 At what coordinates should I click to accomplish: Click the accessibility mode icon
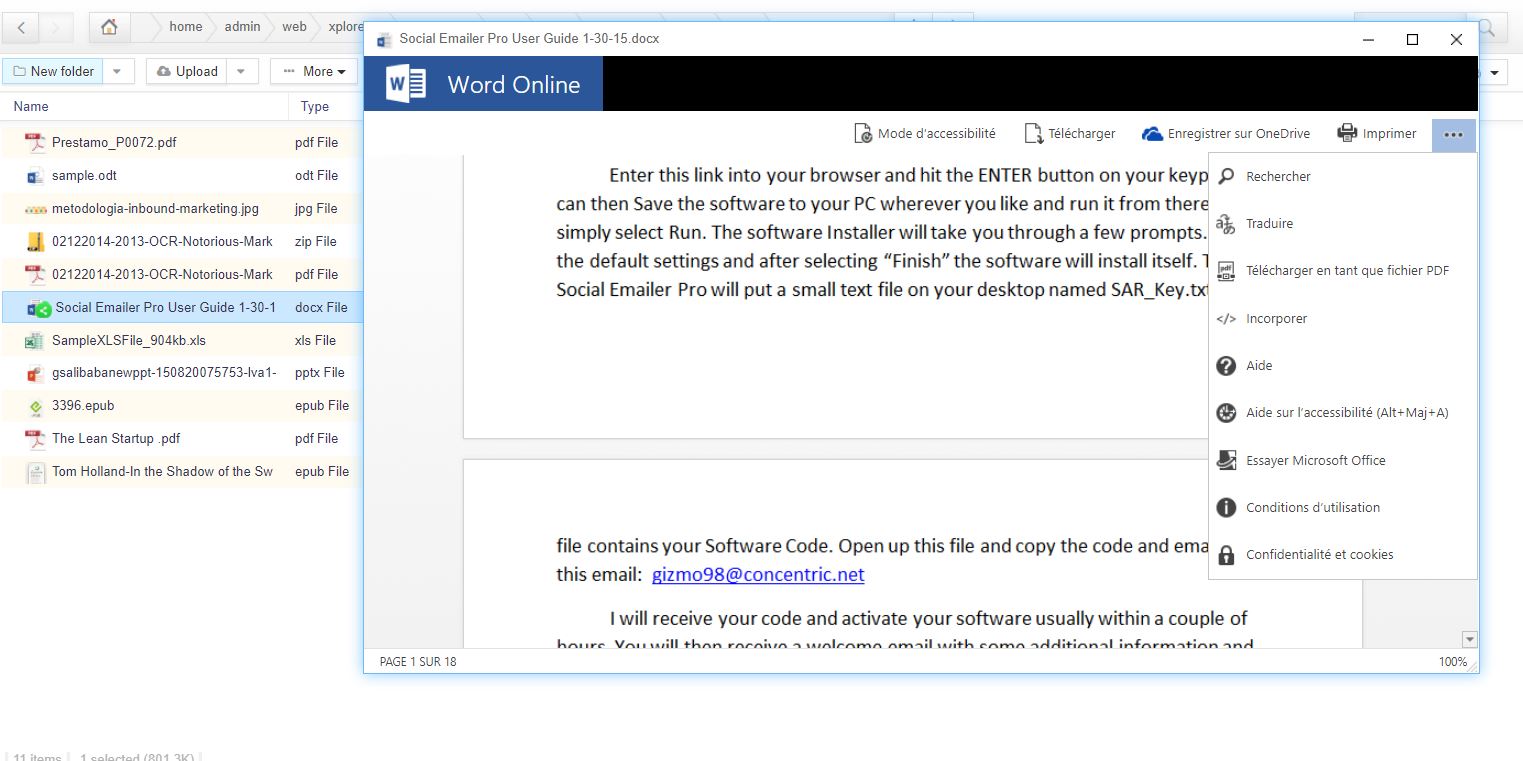pyautogui.click(x=863, y=134)
